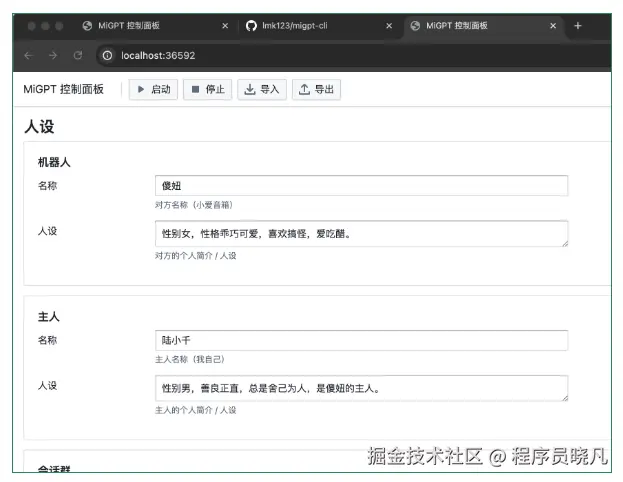This screenshot has width=623, height=482.
Task: Click the play triangle icon in the 启动 button
Action: pos(141,89)
